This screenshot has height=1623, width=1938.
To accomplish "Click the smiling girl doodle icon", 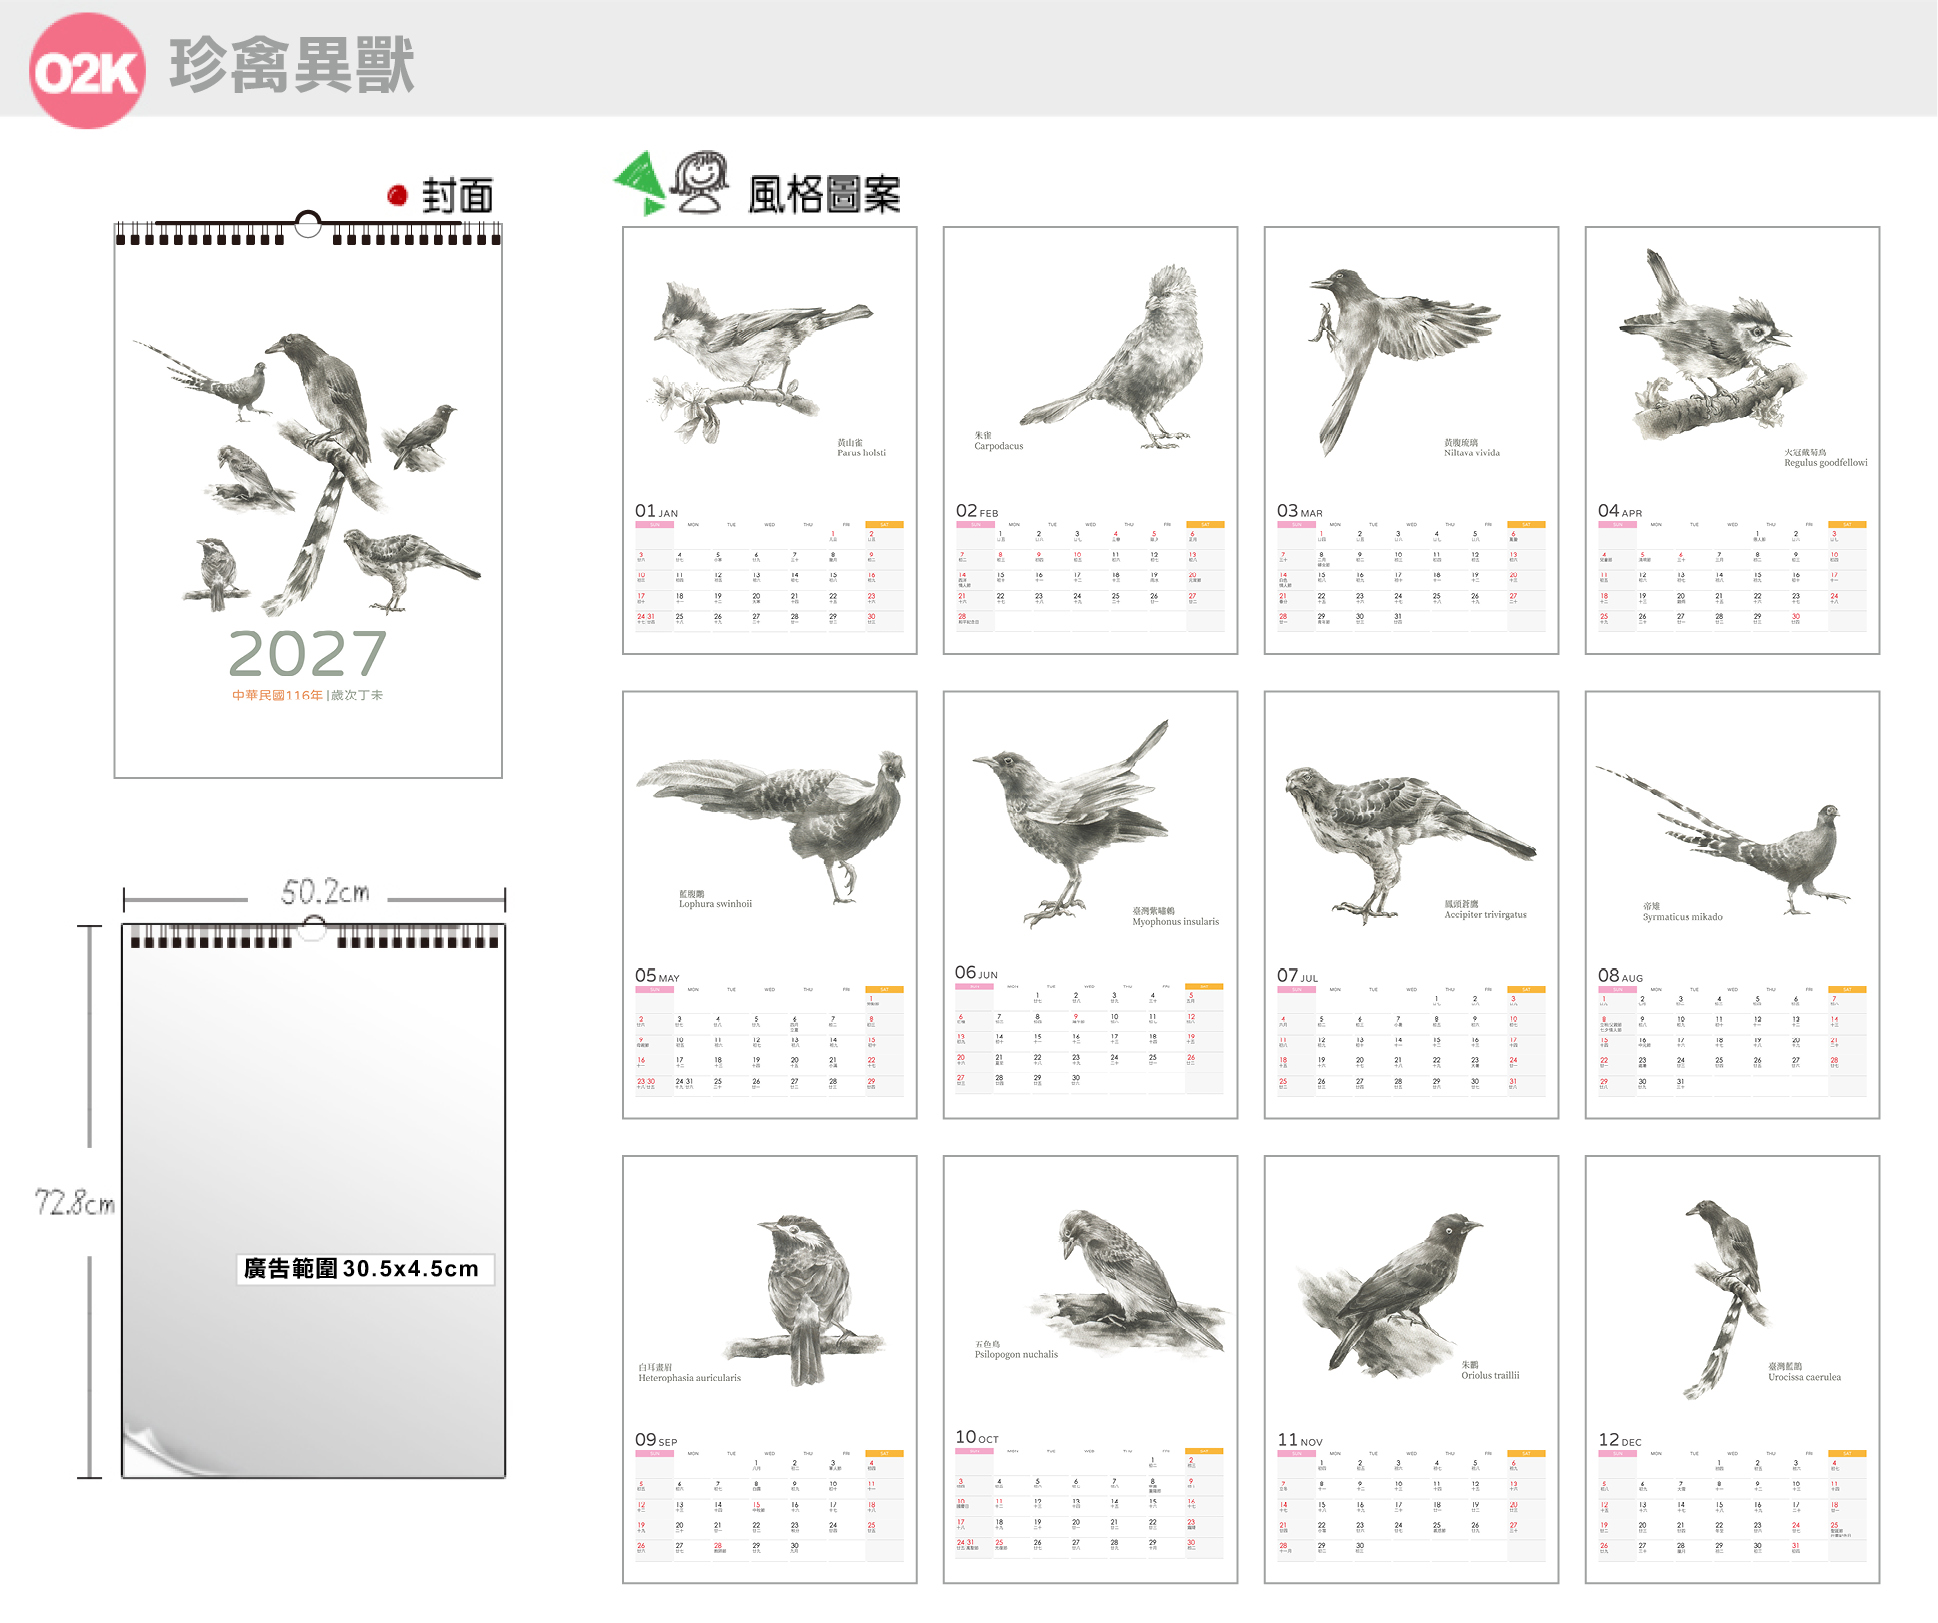I will [x=700, y=182].
